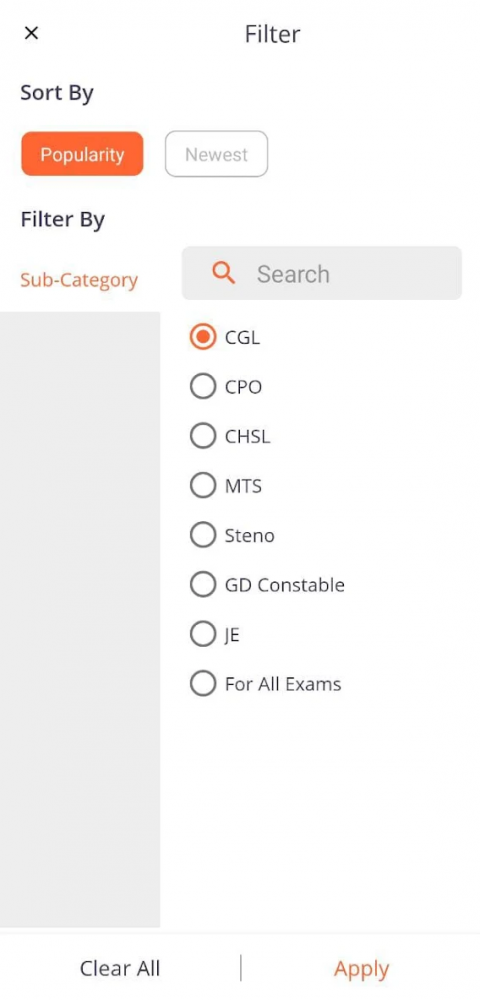Close the Filter panel with X icon
480x1000 pixels.
31,33
